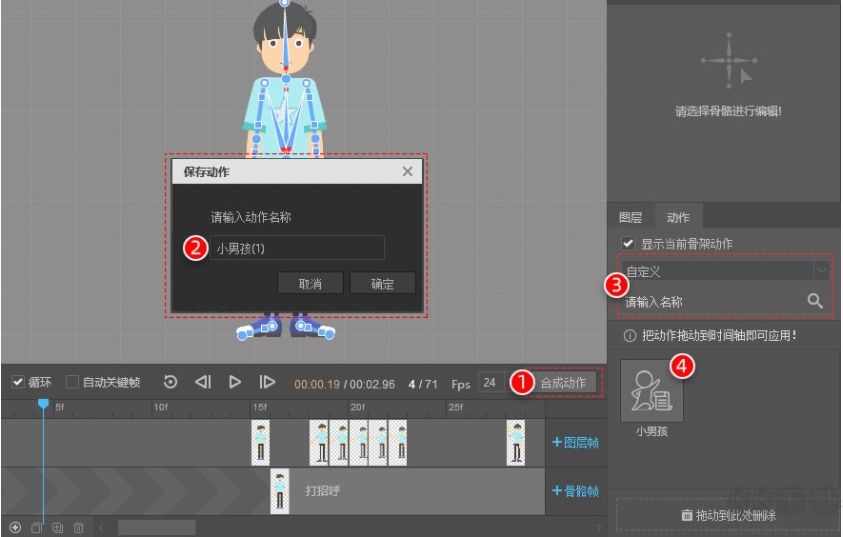Click the action name field 小男孩(1)

pos(297,248)
